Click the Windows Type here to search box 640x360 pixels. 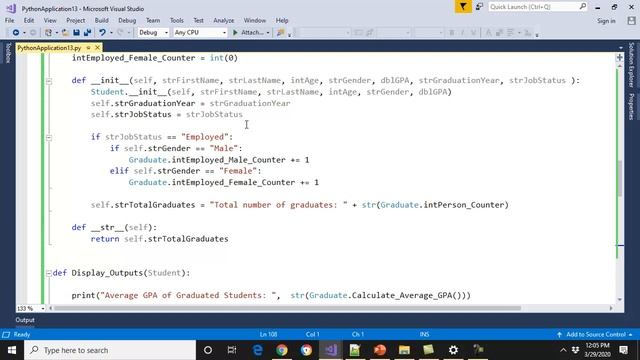(x=110, y=350)
